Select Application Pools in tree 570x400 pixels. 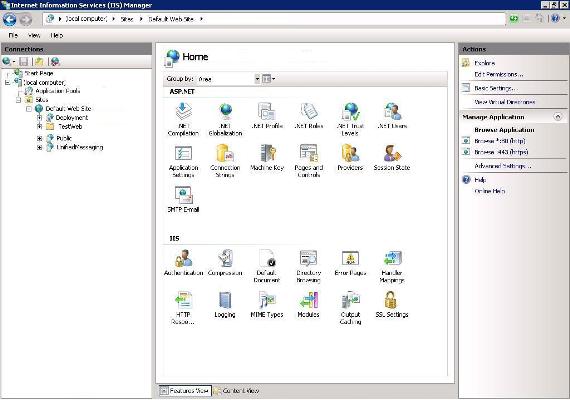pos(57,91)
